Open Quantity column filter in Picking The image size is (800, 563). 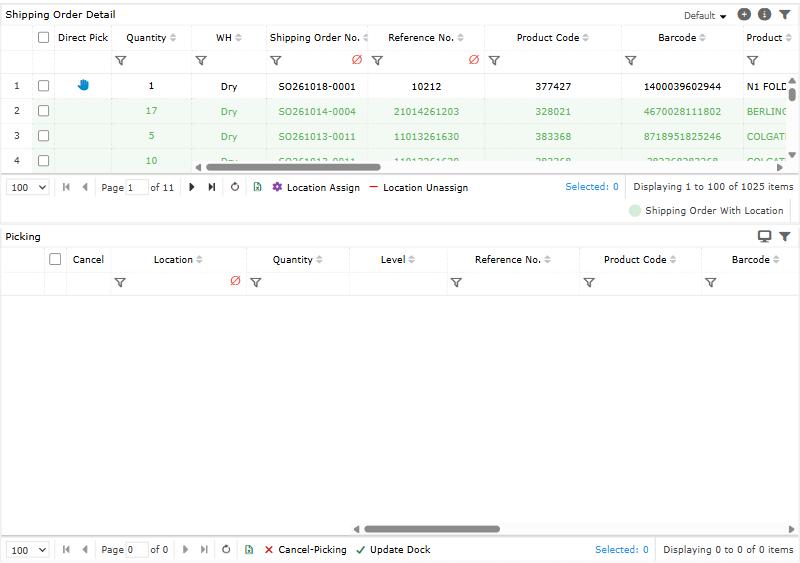click(x=256, y=282)
